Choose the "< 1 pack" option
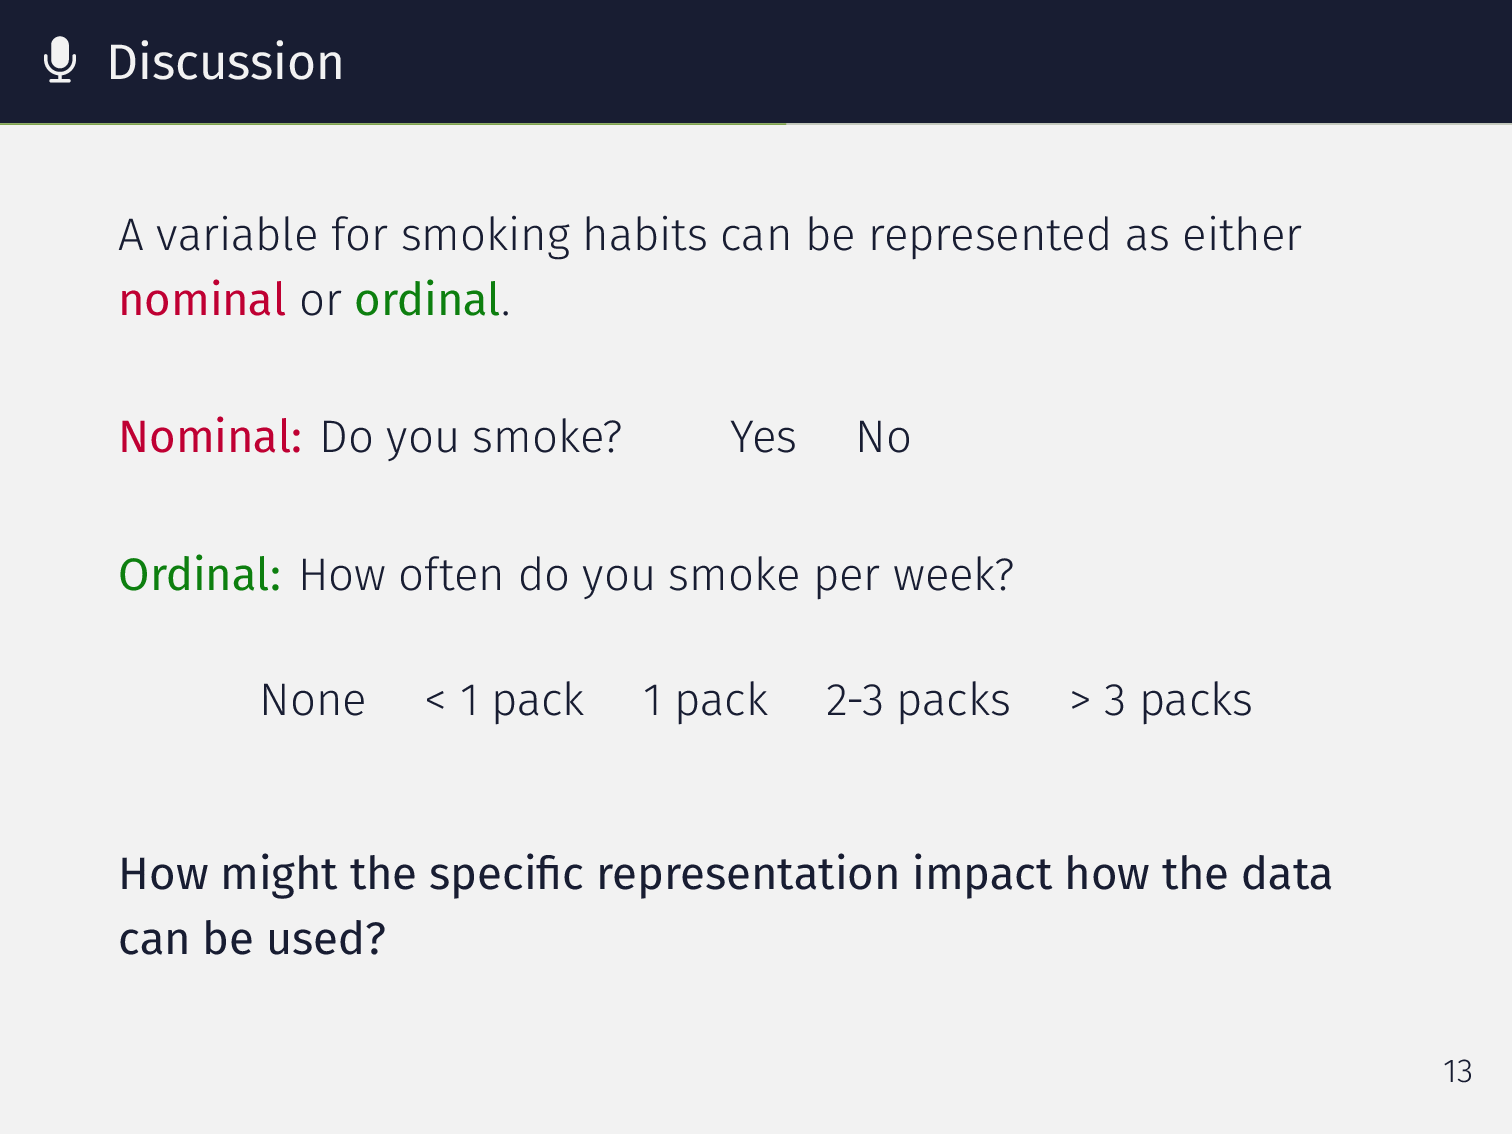 pyautogui.click(x=504, y=700)
